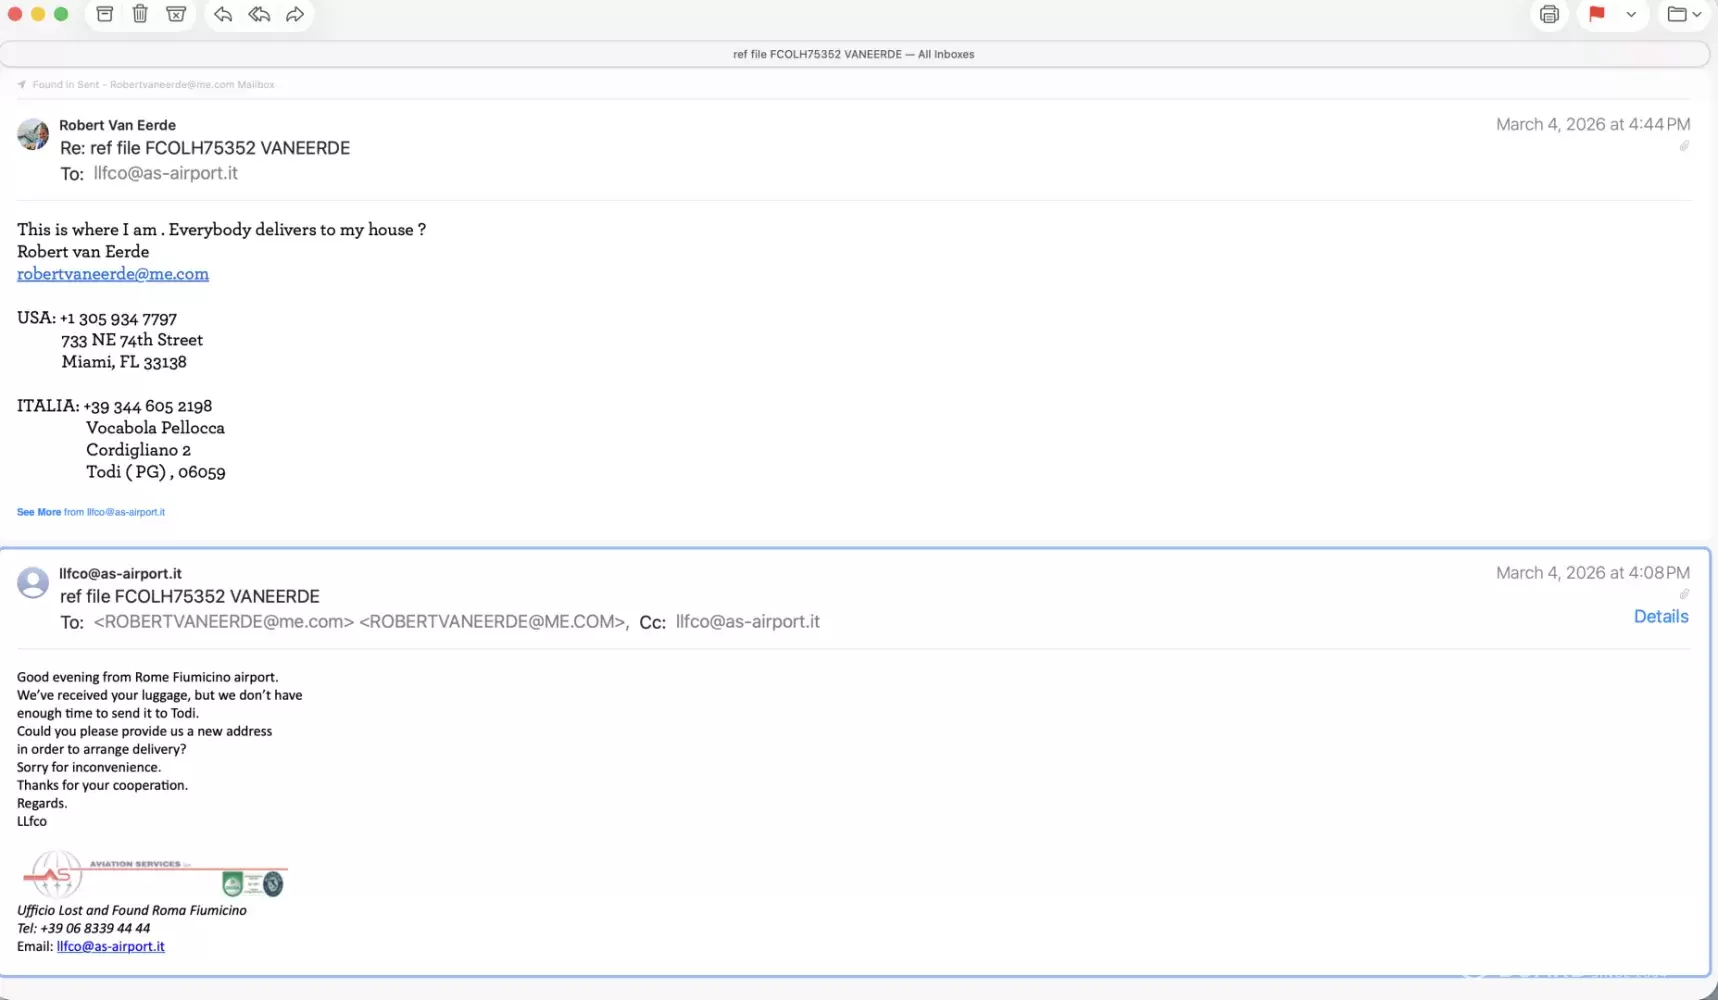The width and height of the screenshot is (1718, 1000).
Task: Click the llfco@as-airport.it email link at bottom
Action: [111, 947]
